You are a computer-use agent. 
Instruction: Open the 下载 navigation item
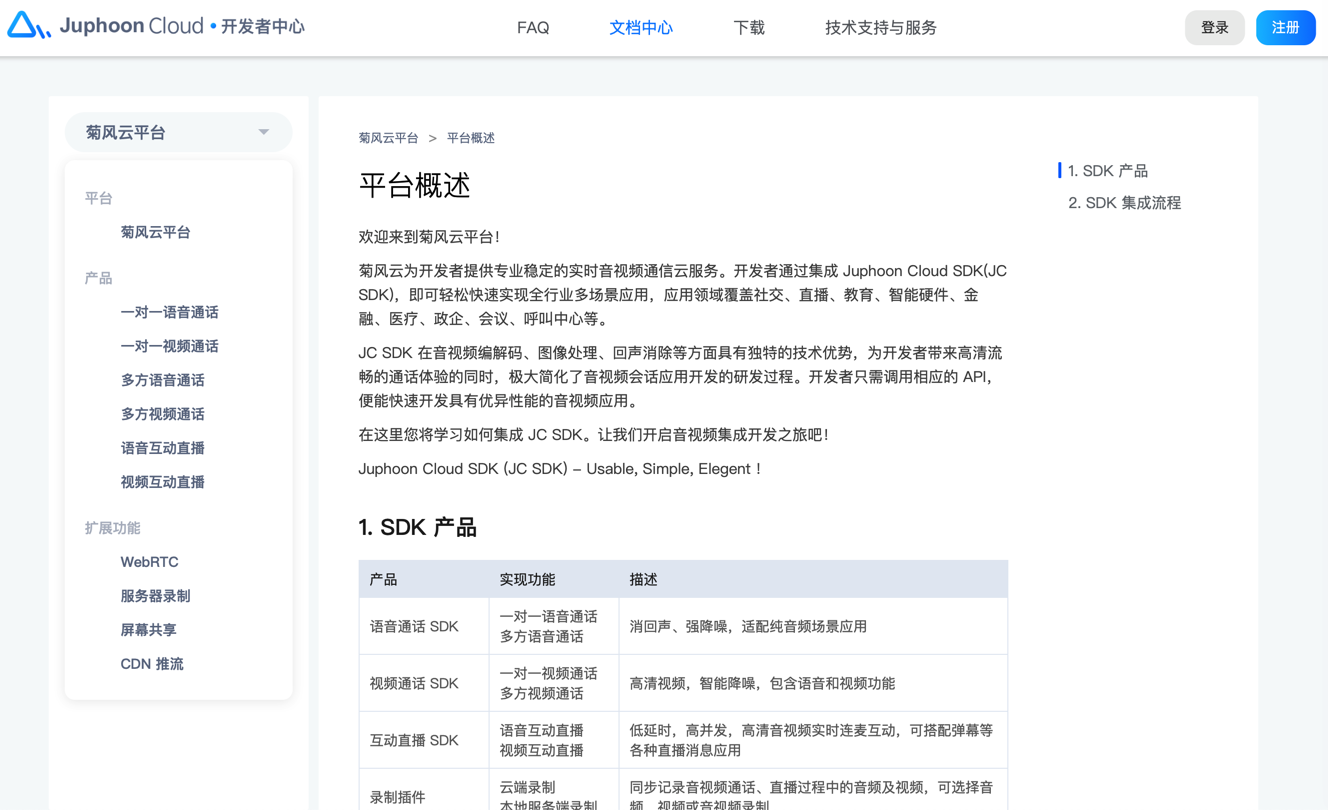pyautogui.click(x=749, y=28)
